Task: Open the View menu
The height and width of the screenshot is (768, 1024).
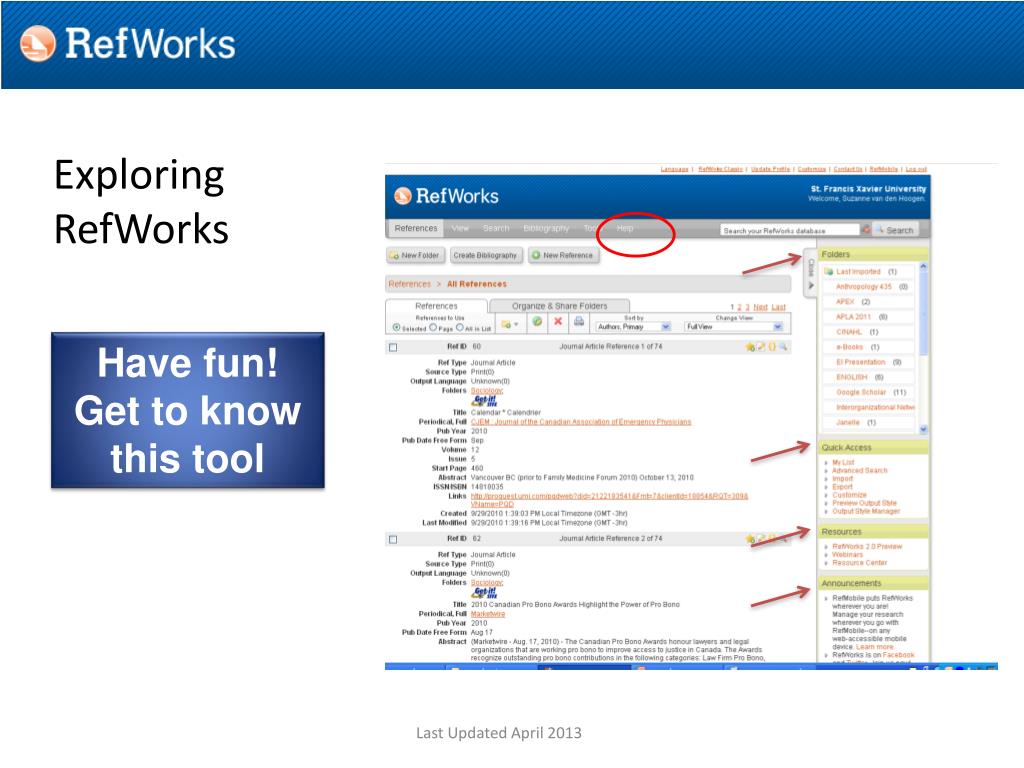Action: (460, 228)
